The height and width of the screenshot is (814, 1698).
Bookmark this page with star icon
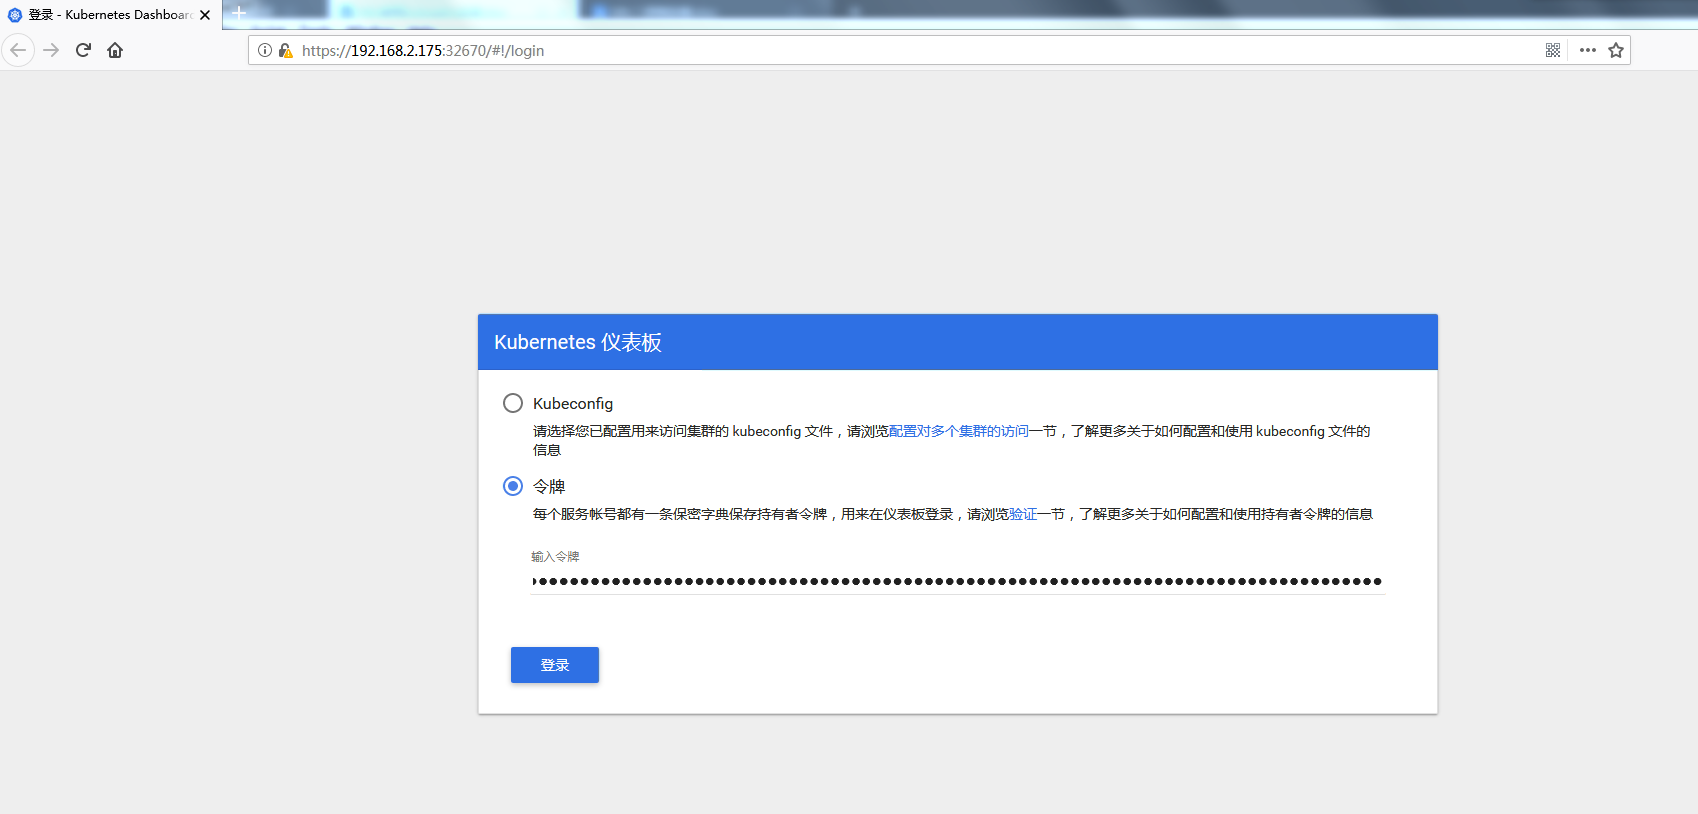[1616, 50]
